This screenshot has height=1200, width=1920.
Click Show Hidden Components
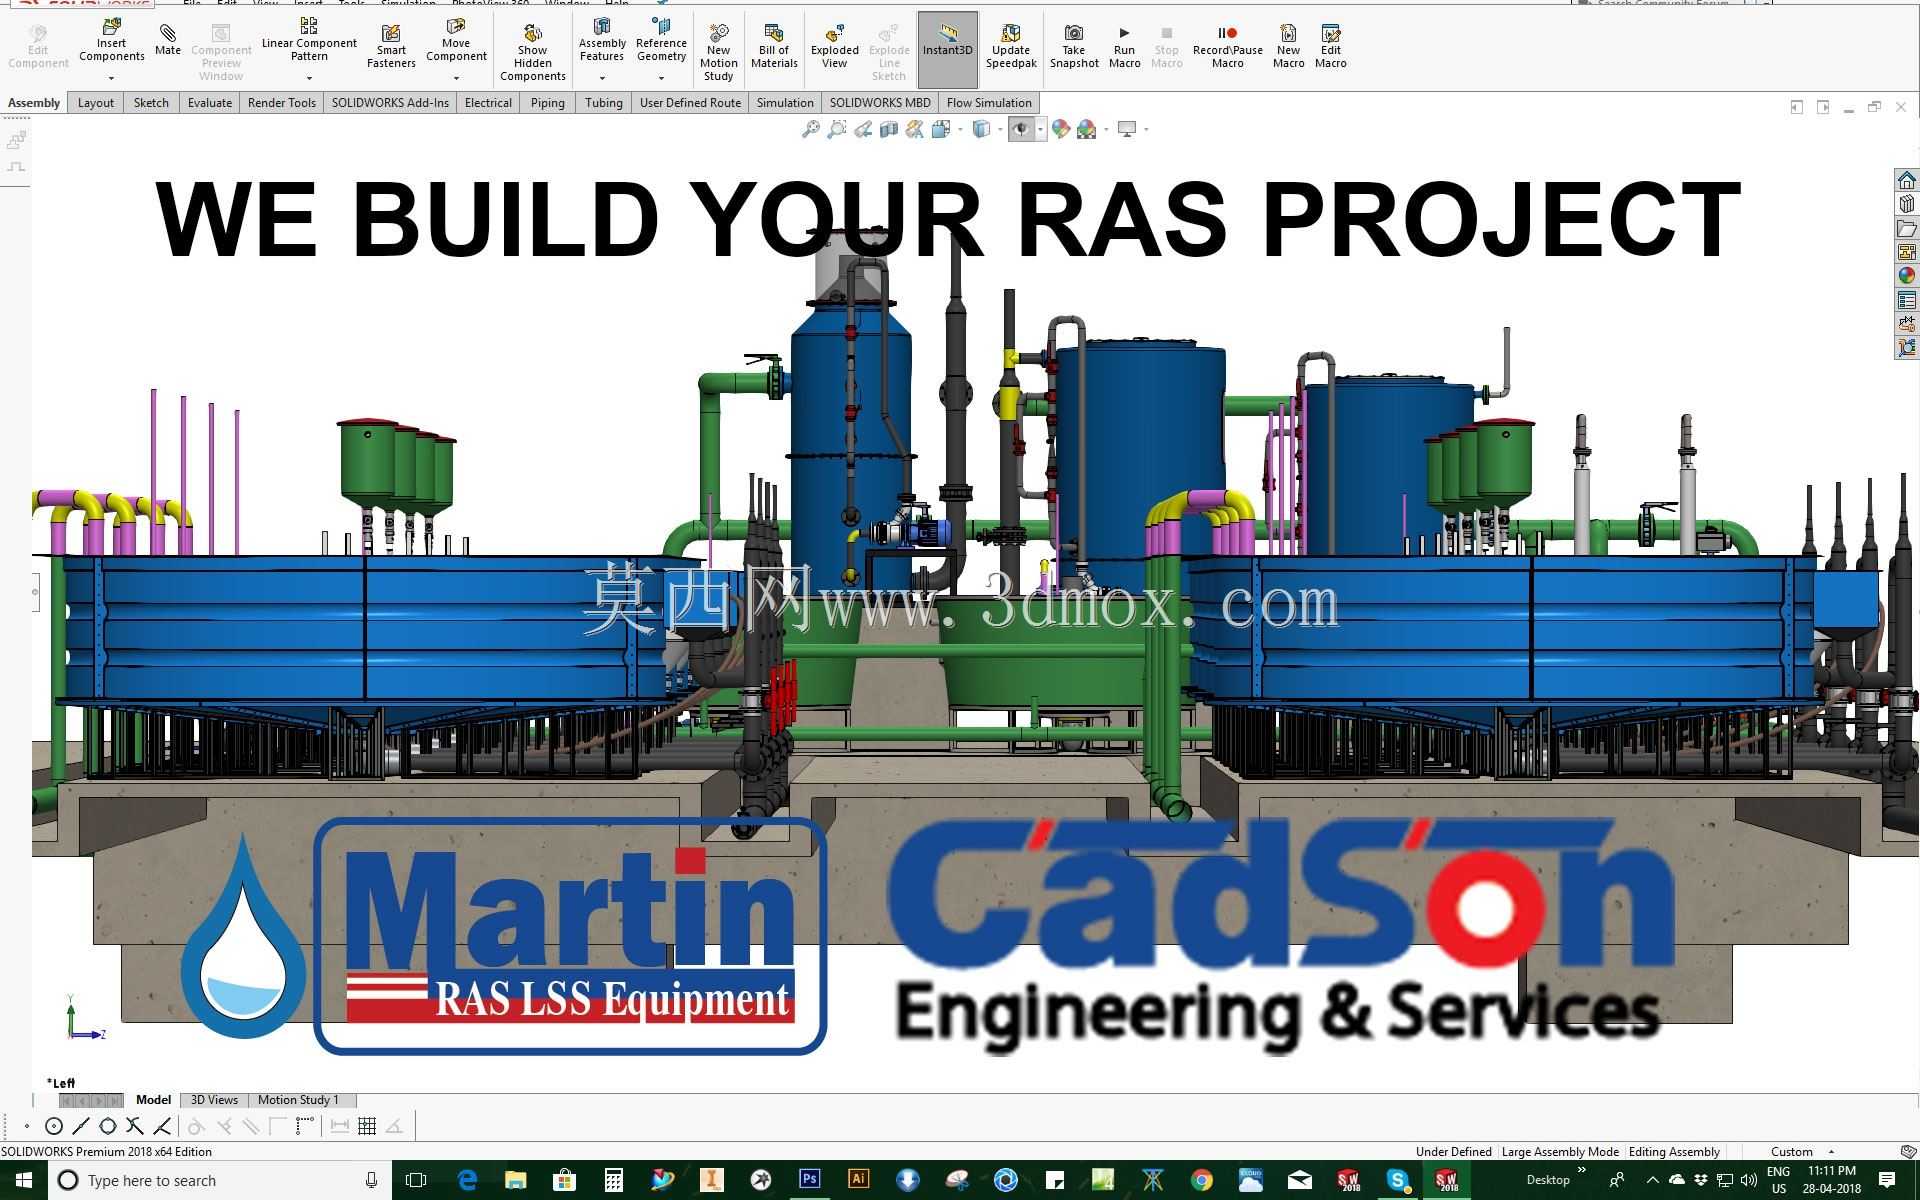pyautogui.click(x=532, y=50)
